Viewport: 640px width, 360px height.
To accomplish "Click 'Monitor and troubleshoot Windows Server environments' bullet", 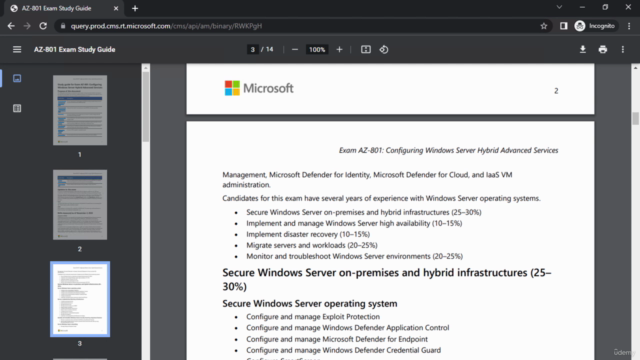I will pos(354,256).
